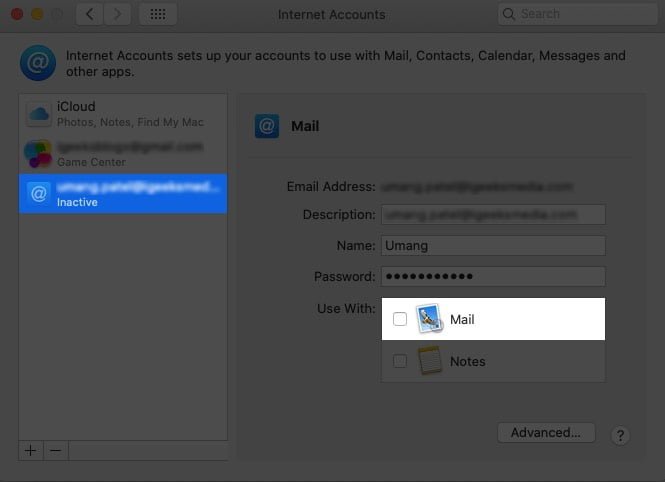Select the Inactive mail account row

[x=123, y=194]
